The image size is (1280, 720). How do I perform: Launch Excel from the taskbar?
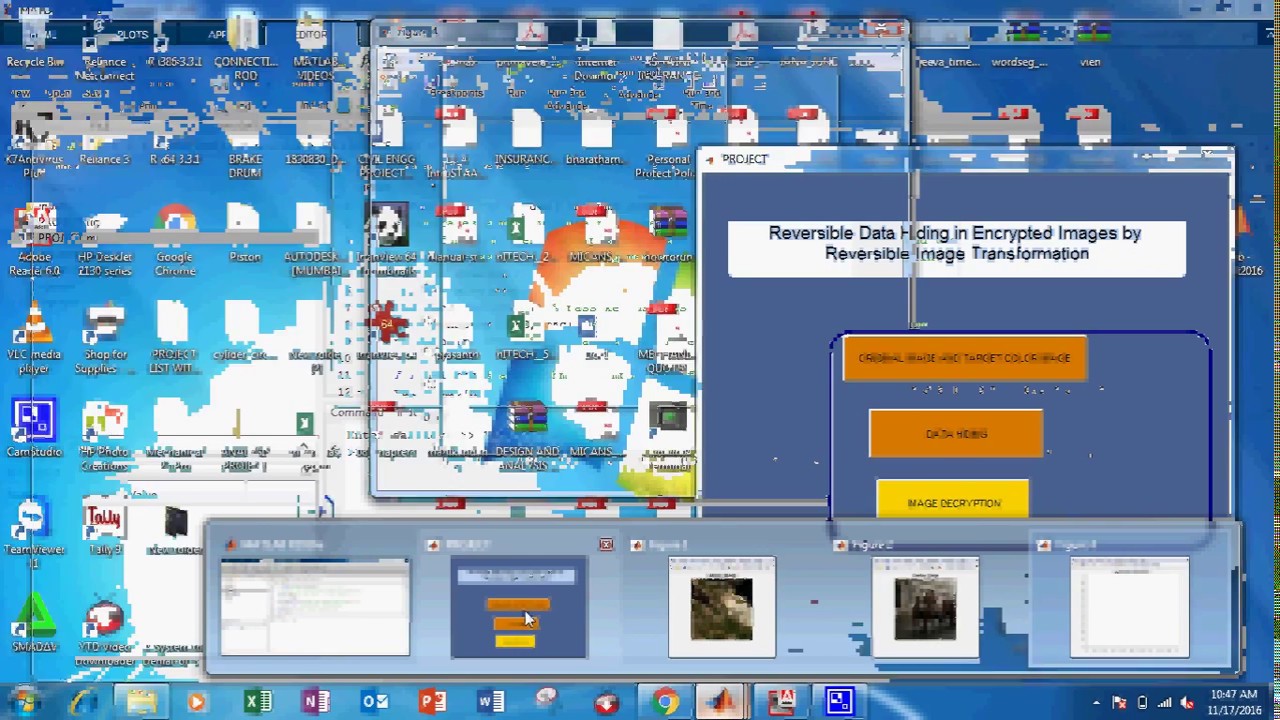258,702
